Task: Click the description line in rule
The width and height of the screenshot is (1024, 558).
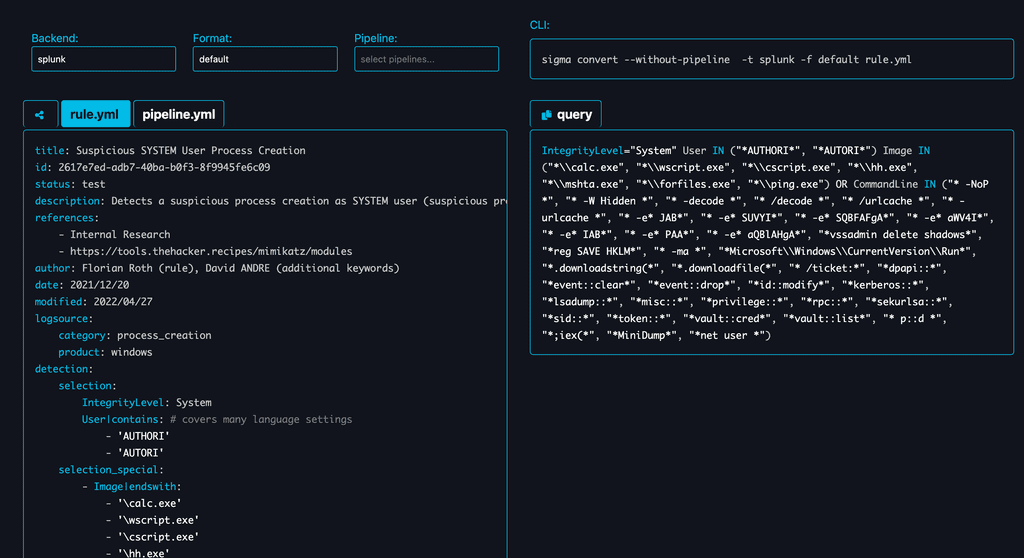Action: [270, 201]
